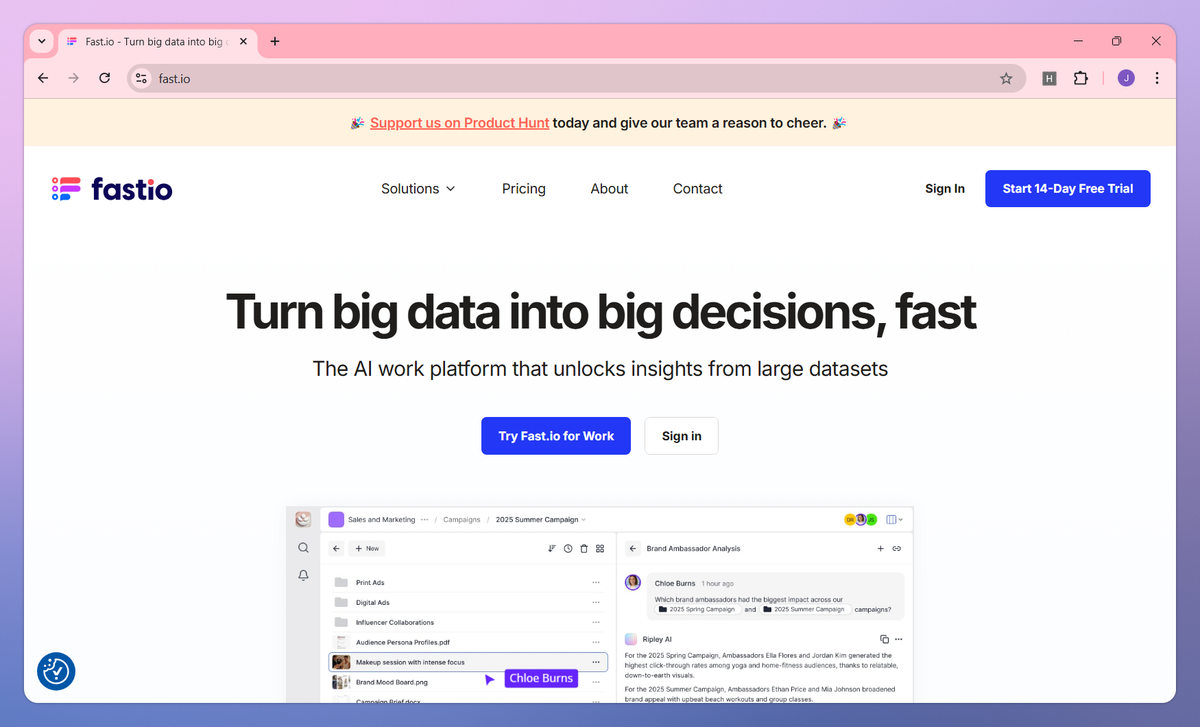Image resolution: width=1200 pixels, height=727 pixels.
Task: Open the Pricing page from the navigation
Action: click(523, 188)
